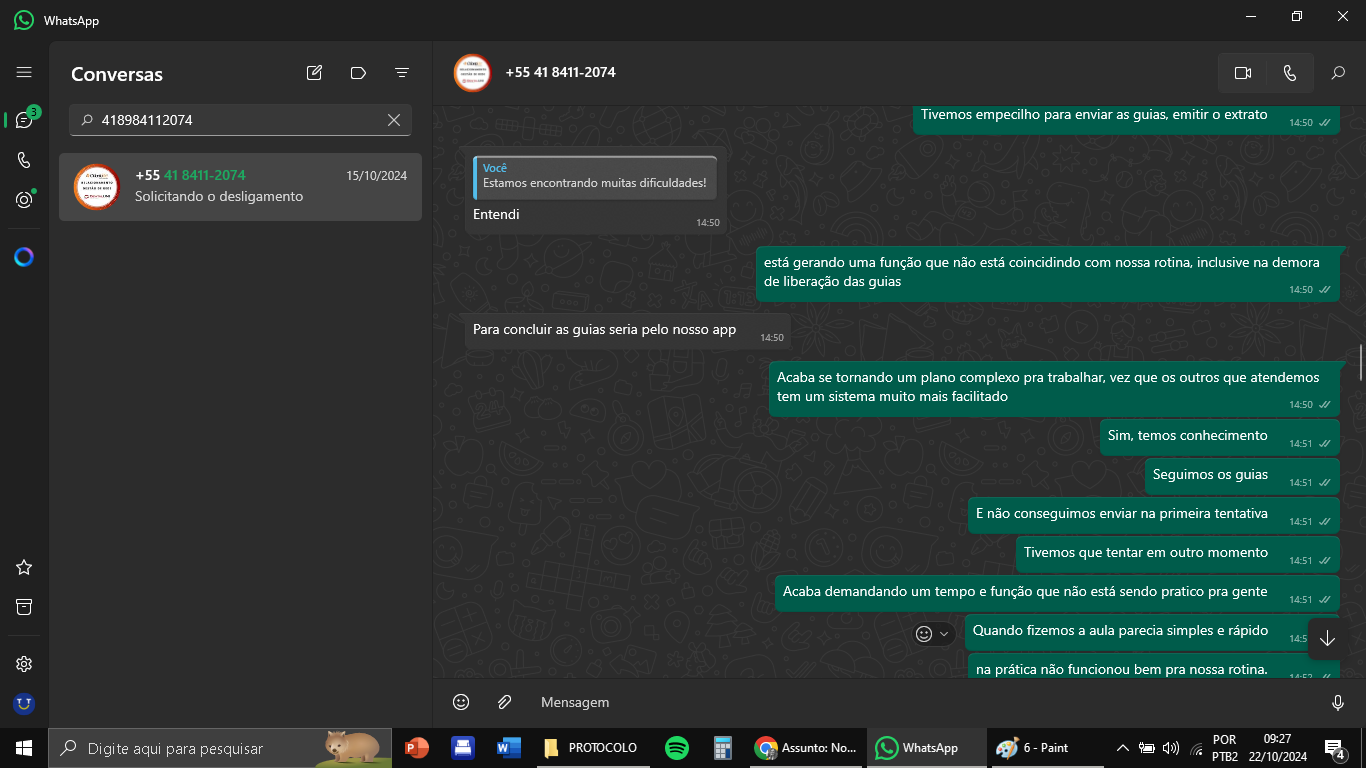The width and height of the screenshot is (1366, 768).
Task: Click the message 'Seguimos os guias'
Action: tap(1242, 475)
